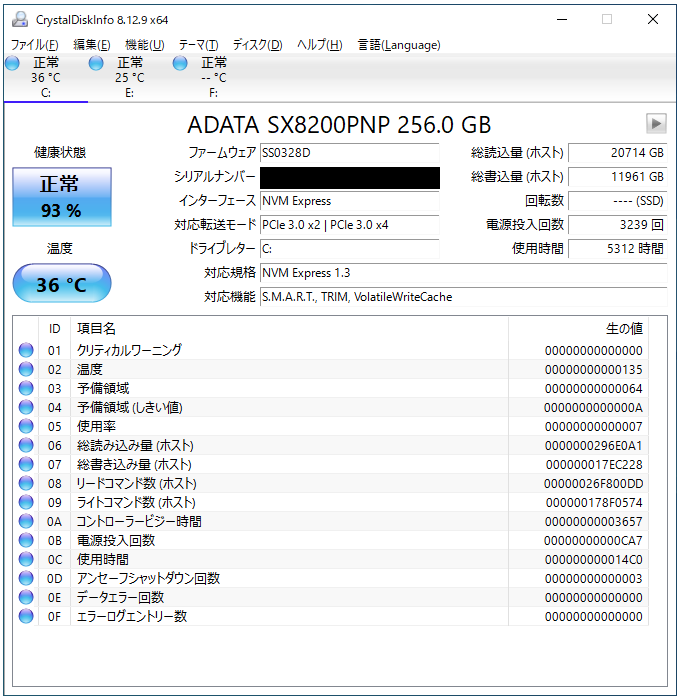Open the テーマ(T) menu
Viewport: 679px width, 700px height.
(198, 45)
